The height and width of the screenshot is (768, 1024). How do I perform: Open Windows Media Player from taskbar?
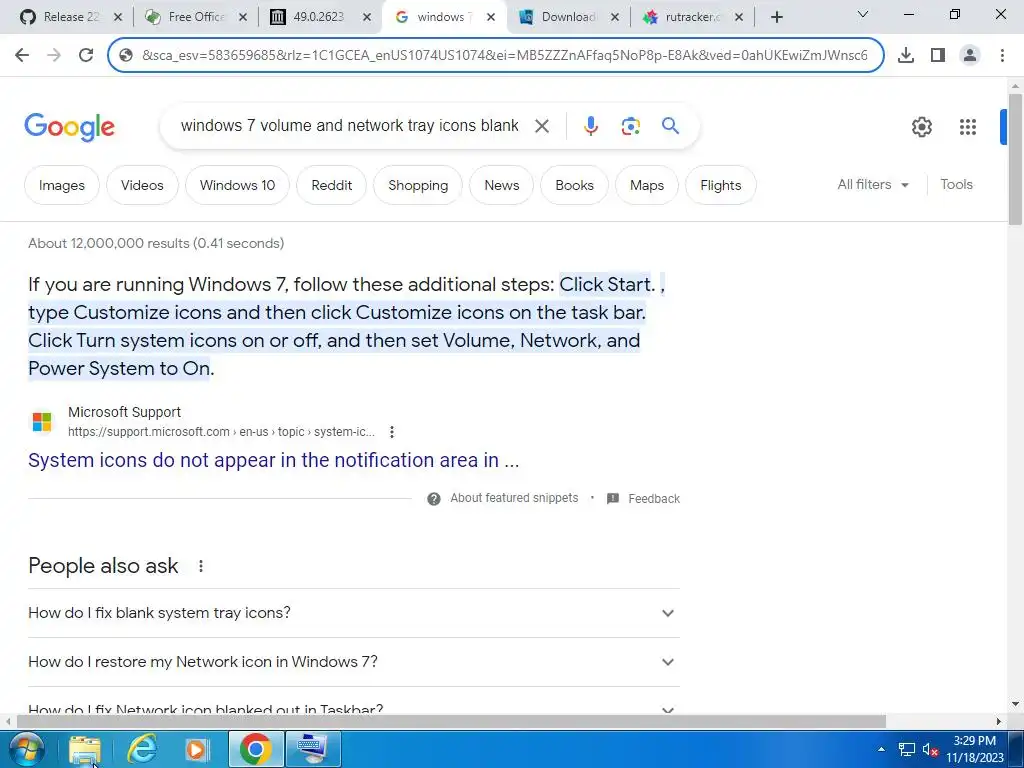pyautogui.click(x=197, y=750)
